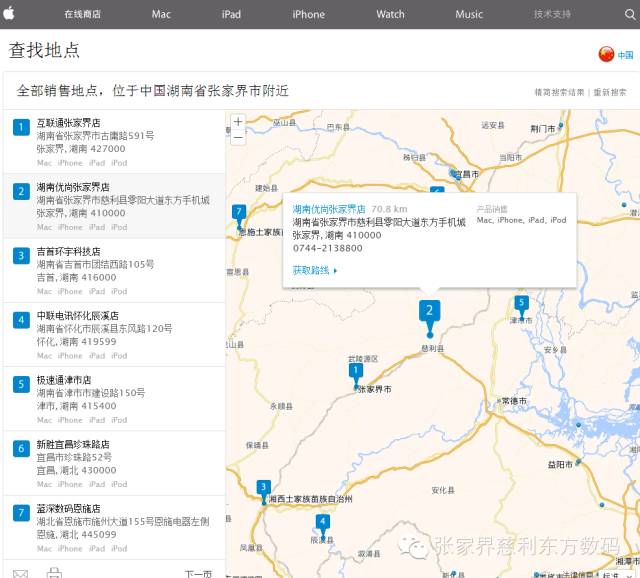Click phone number 0744-2138800 in popup
The image size is (640, 578).
[x=327, y=248]
